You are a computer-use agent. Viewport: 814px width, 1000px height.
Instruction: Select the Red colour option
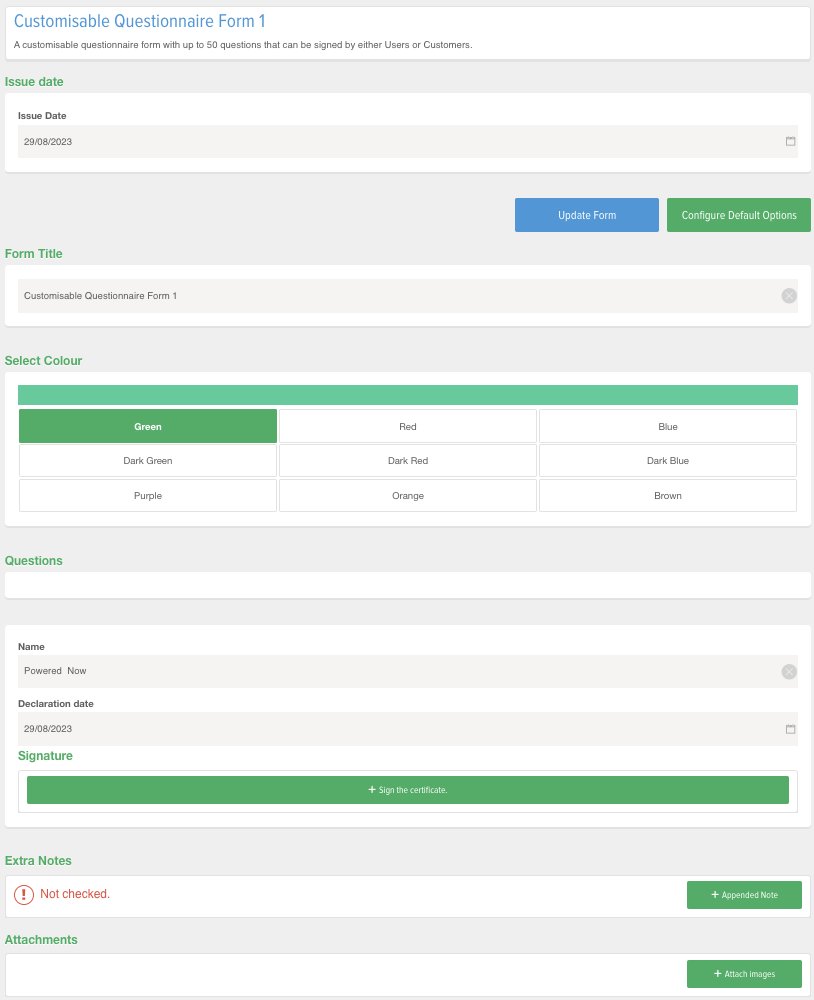coord(407,425)
